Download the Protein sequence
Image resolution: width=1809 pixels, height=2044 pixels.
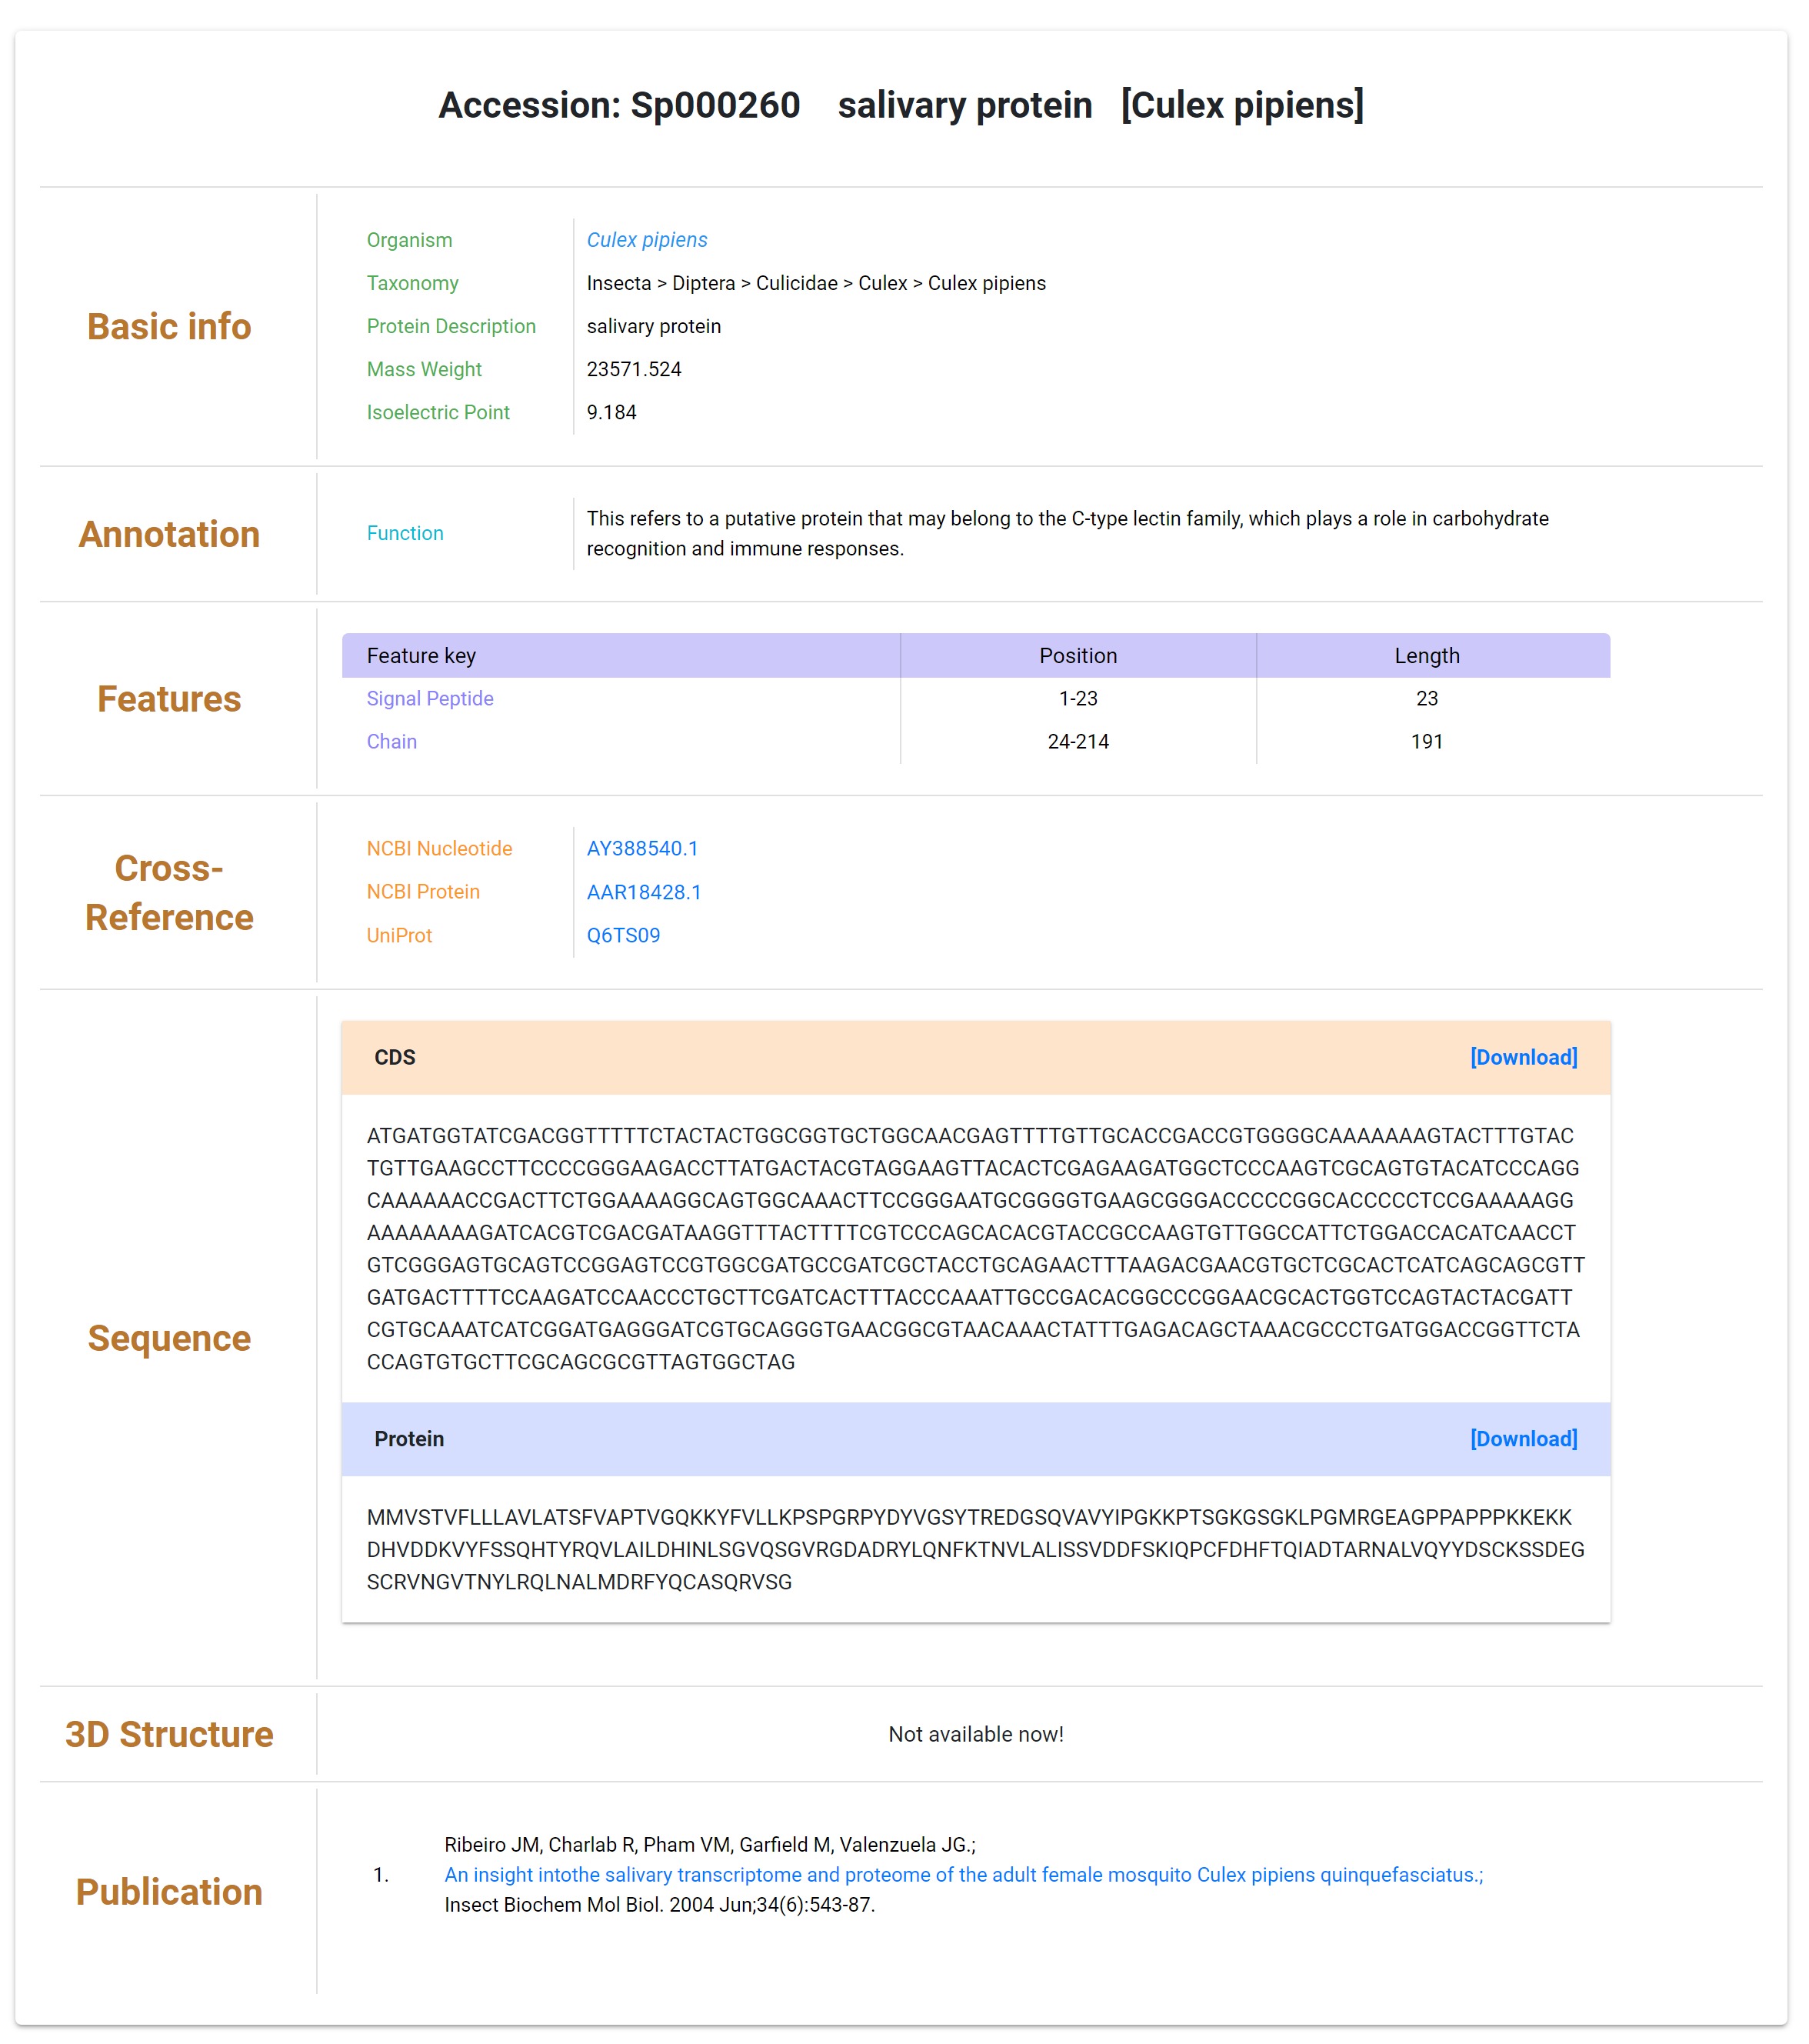1523,1438
